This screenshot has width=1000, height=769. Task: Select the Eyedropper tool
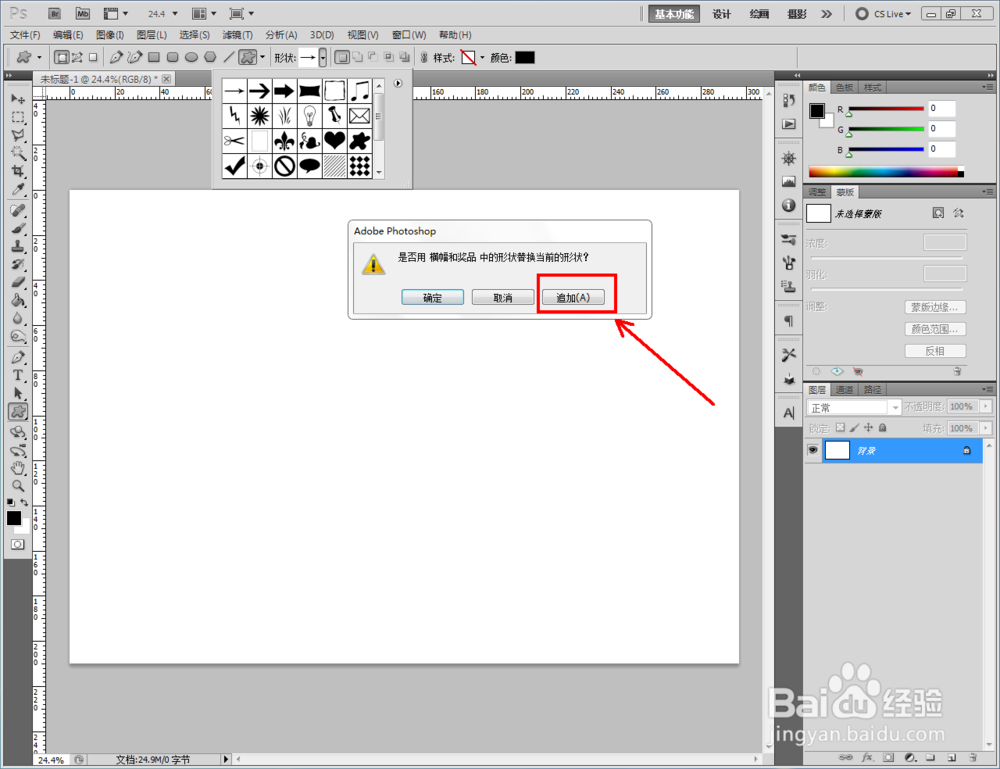coord(18,189)
